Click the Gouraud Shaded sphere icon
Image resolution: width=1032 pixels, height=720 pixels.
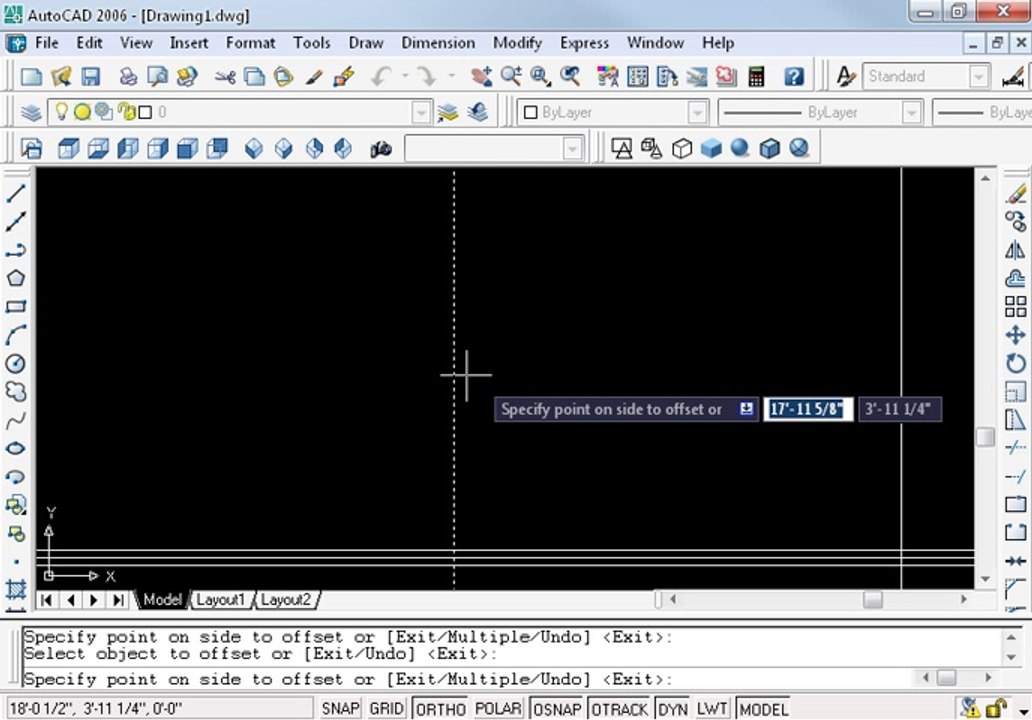(x=740, y=148)
